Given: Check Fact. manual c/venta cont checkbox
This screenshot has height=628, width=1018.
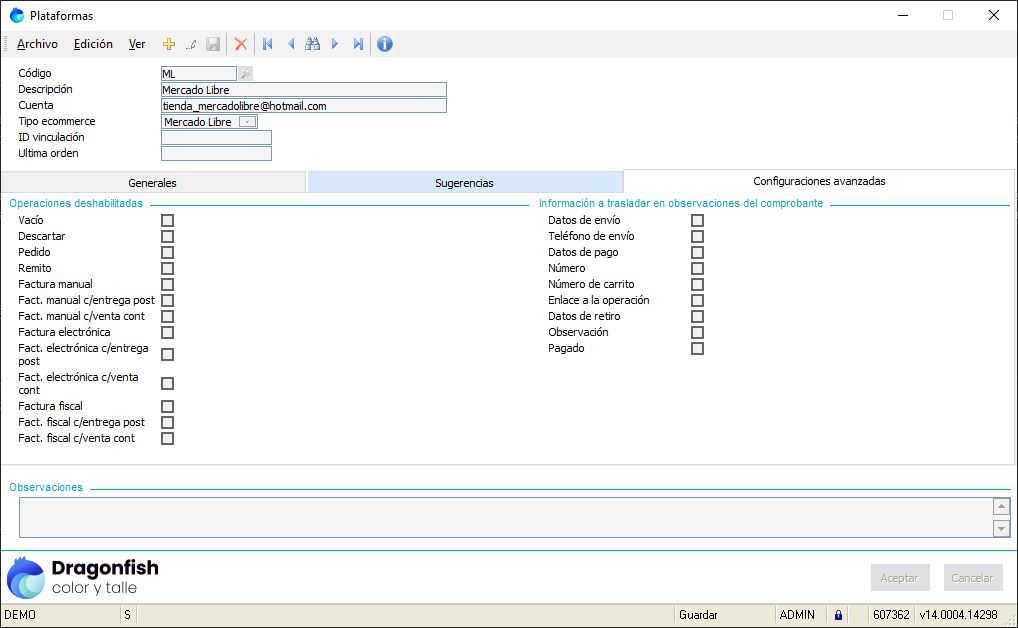Looking at the screenshot, I should pos(168,316).
